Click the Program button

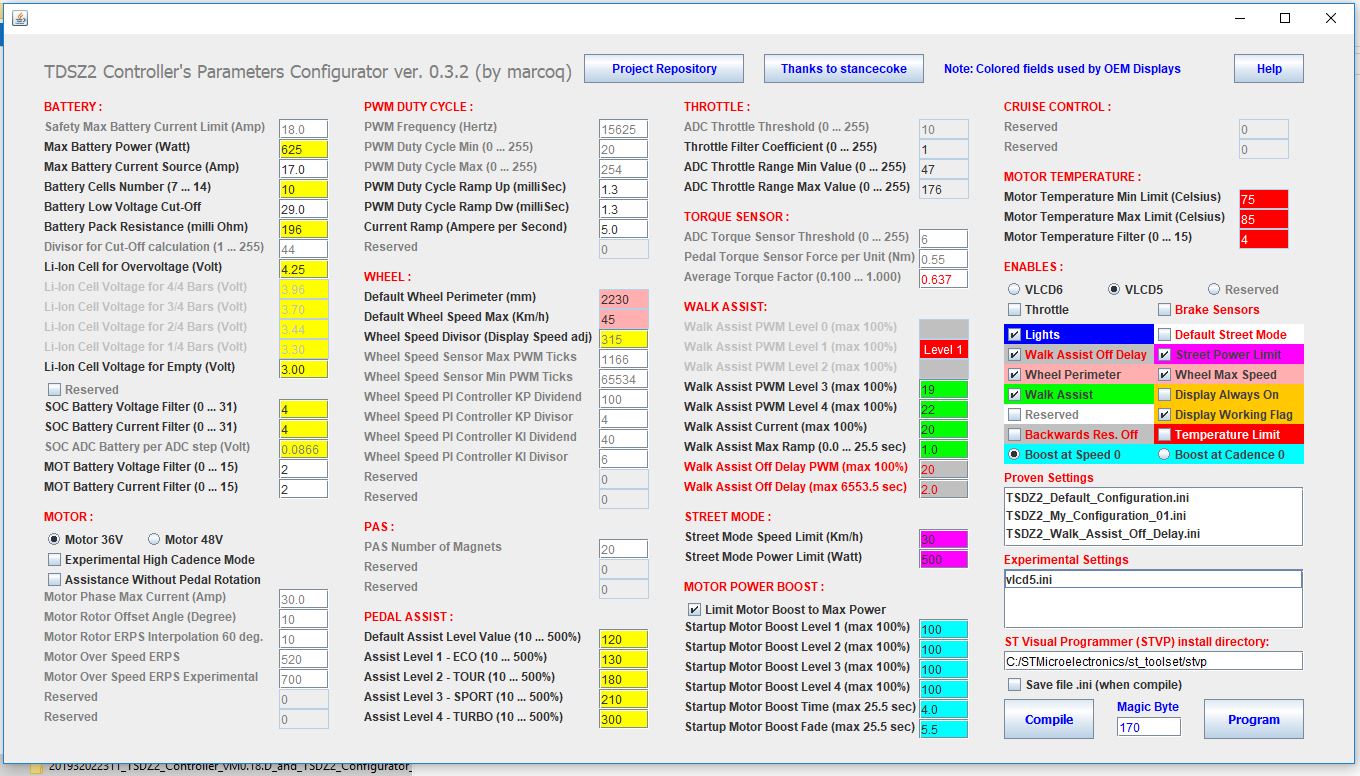coord(1253,719)
